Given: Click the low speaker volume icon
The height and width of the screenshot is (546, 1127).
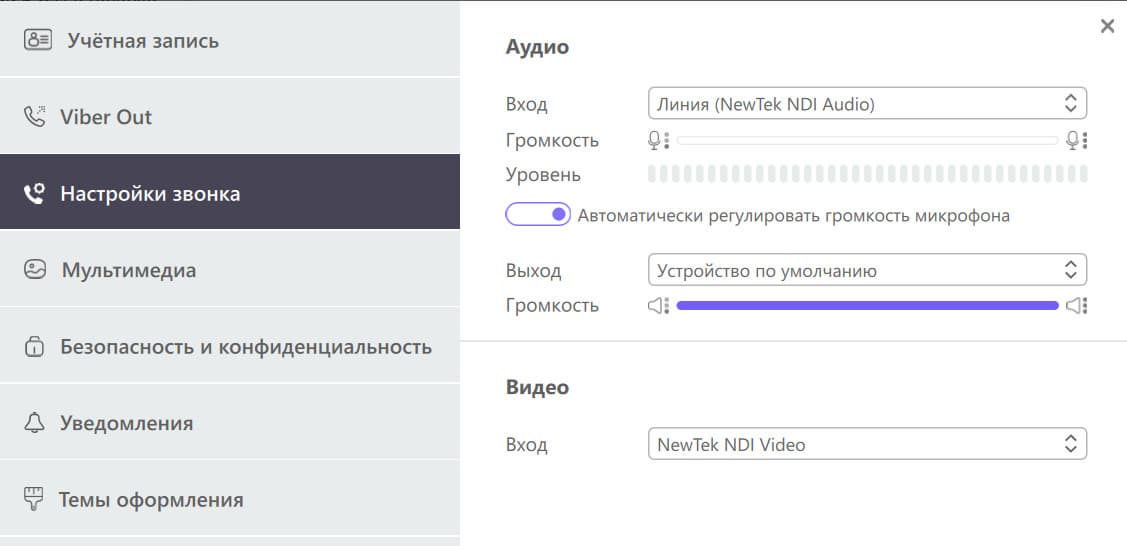Looking at the screenshot, I should pos(658,306).
